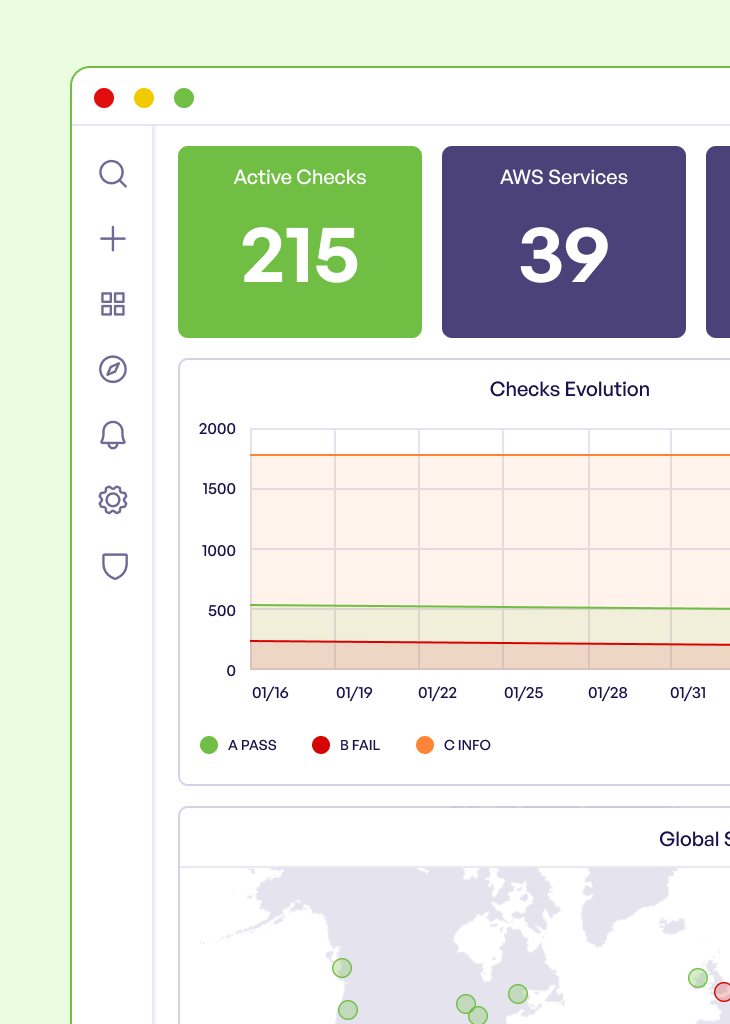The height and width of the screenshot is (1024, 730).
Task: Toggle the C INFO legend entry
Action: 453,745
